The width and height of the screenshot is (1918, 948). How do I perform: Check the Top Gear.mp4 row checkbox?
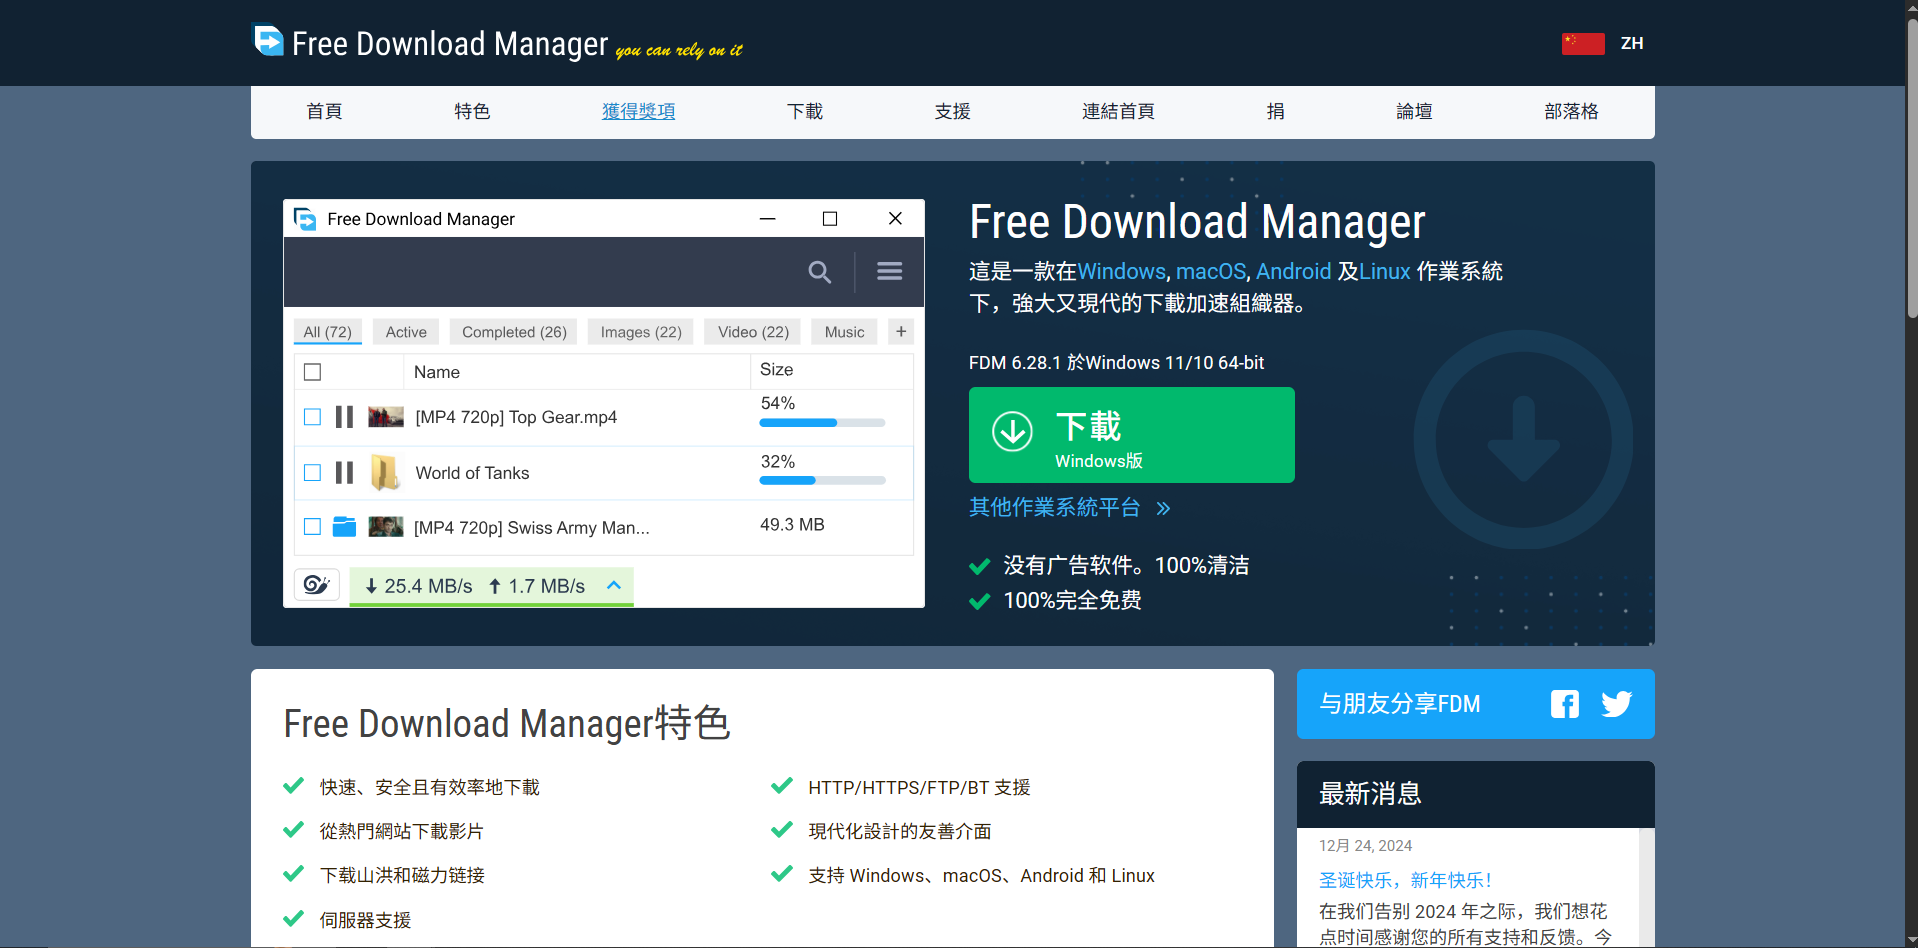click(313, 417)
